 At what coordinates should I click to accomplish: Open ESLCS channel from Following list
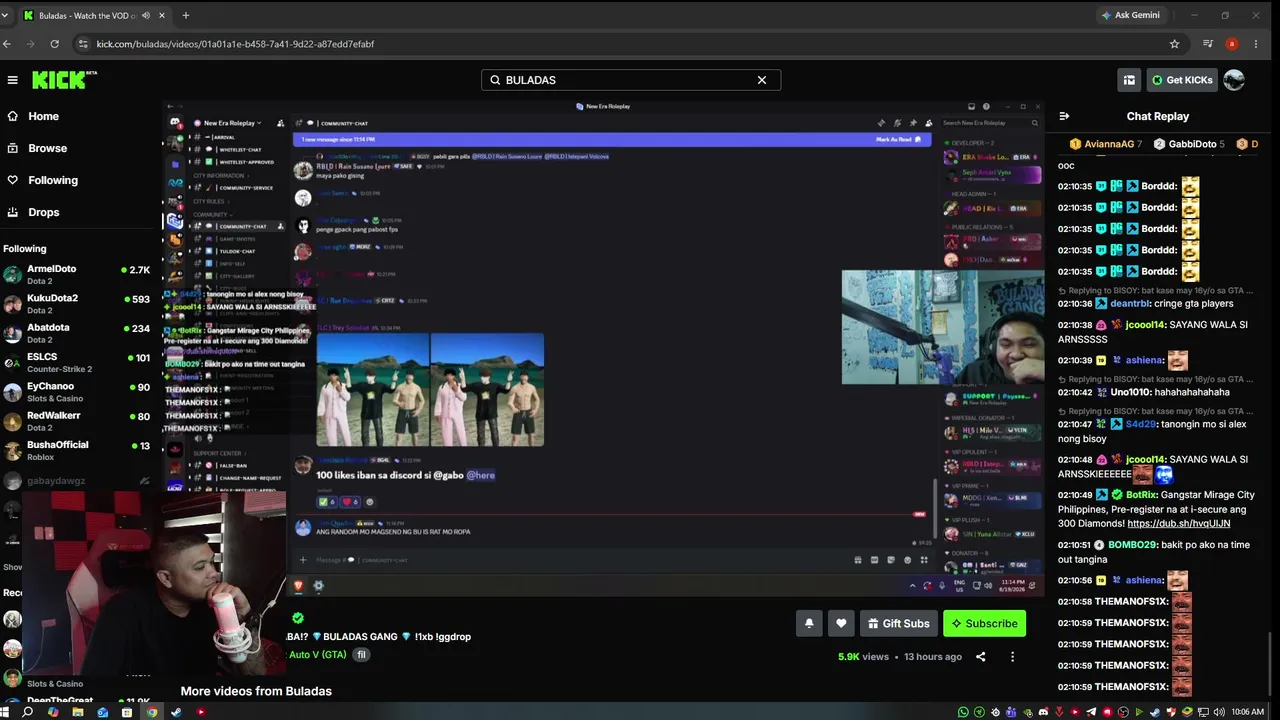pyautogui.click(x=78, y=362)
